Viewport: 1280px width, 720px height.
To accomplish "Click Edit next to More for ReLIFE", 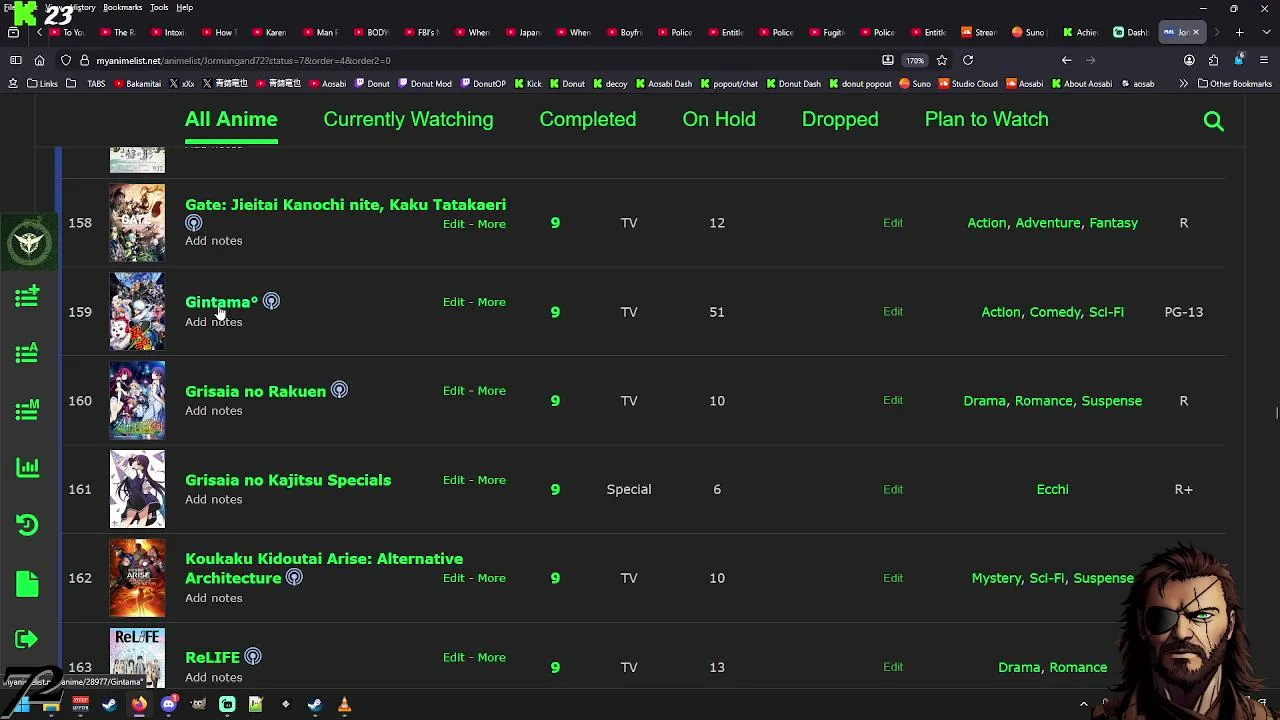I will (453, 657).
